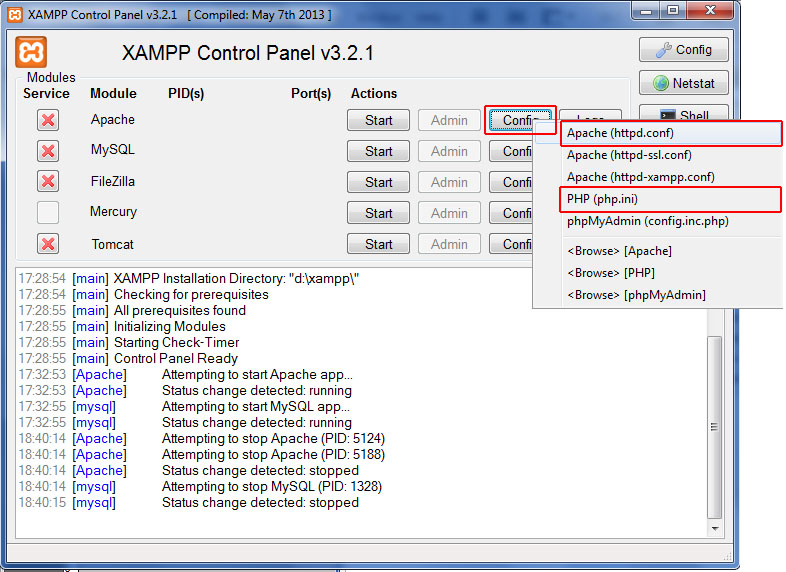Click the log scrollbar down arrow

[715, 528]
